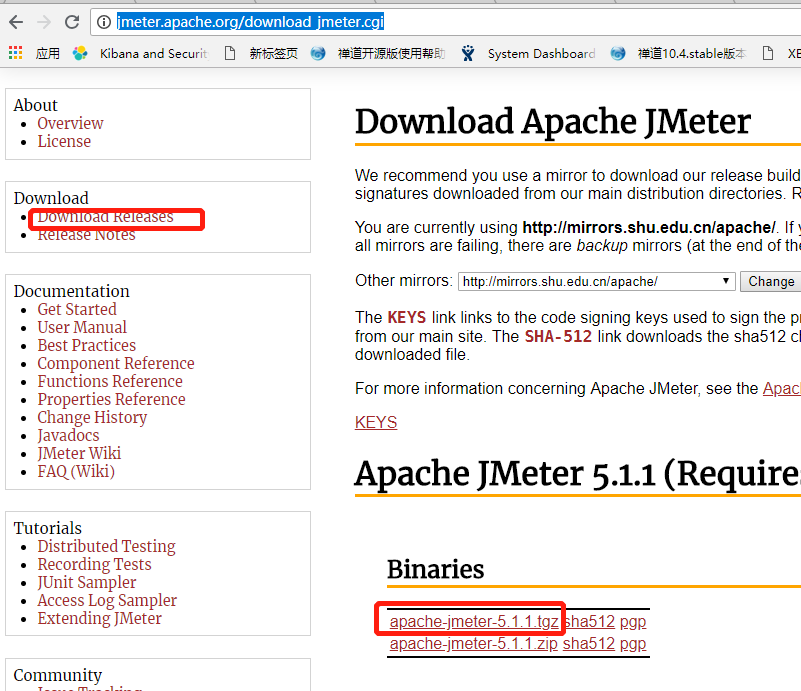Open the Distributed Testing tutorial
Image resolution: width=801 pixels, height=691 pixels.
pos(106,546)
